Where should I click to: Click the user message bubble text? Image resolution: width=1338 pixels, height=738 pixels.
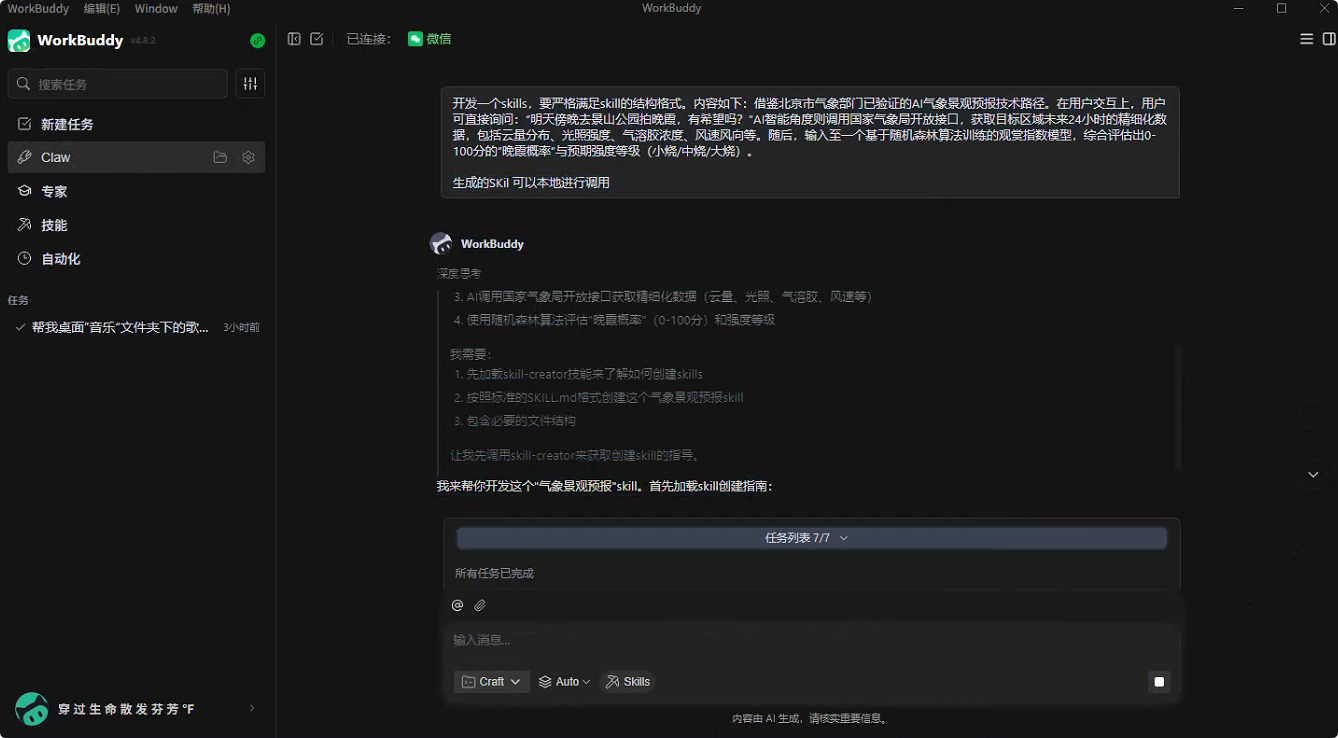click(x=810, y=142)
